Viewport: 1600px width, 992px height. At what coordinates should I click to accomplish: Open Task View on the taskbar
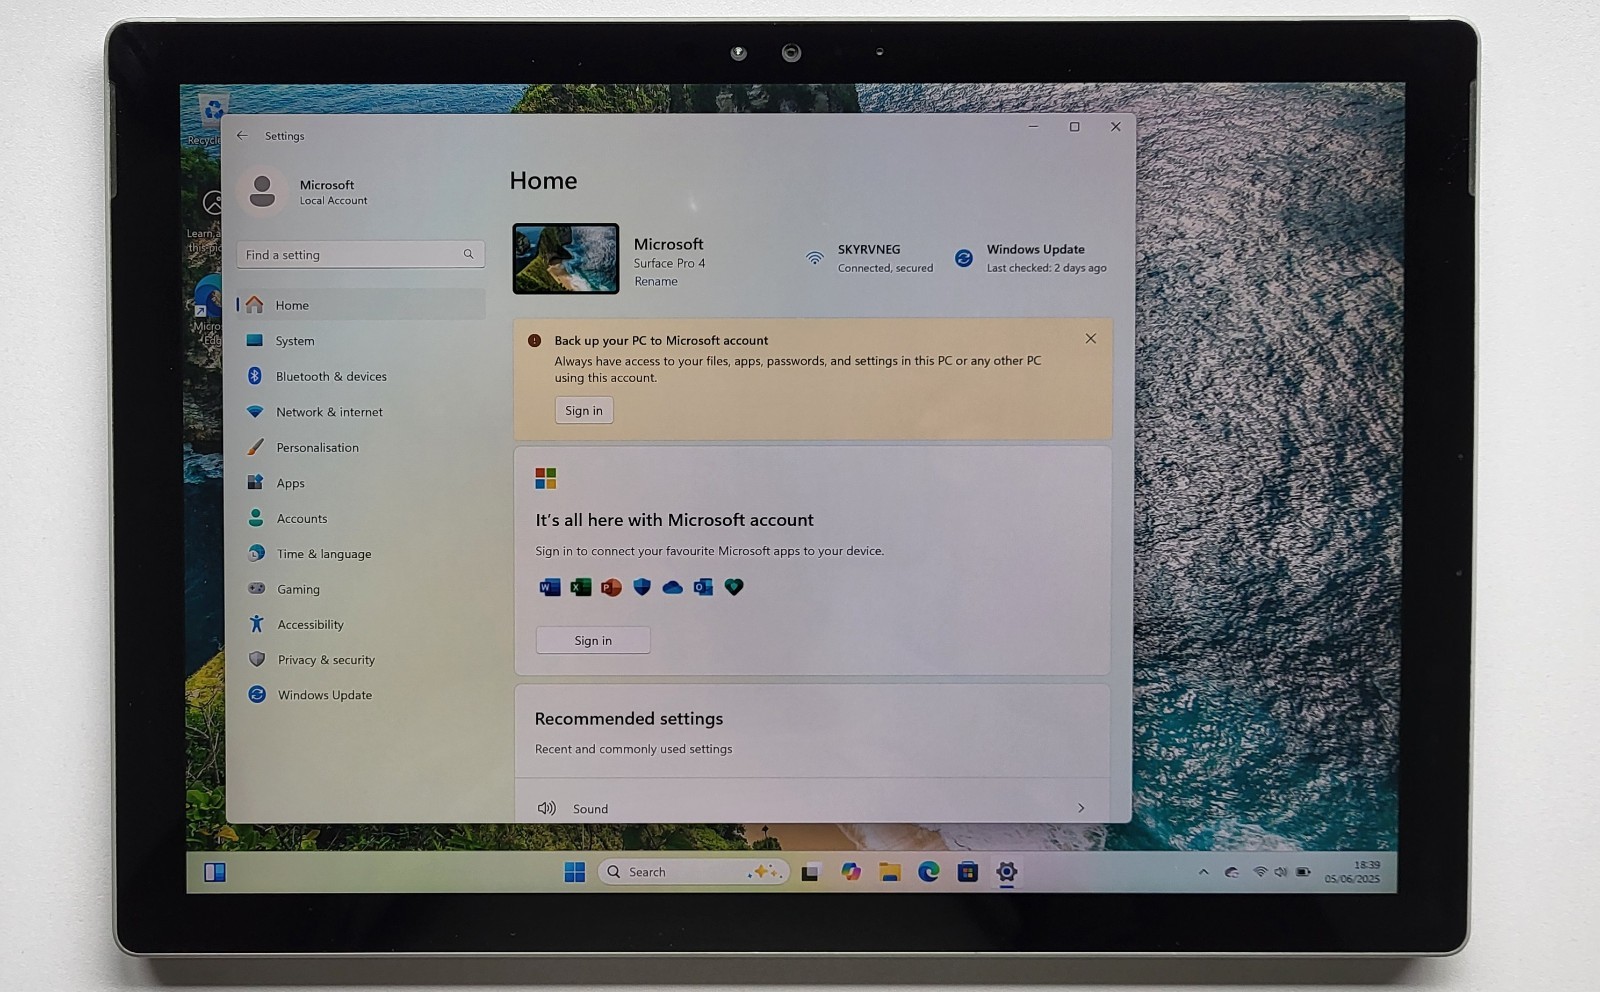click(810, 872)
